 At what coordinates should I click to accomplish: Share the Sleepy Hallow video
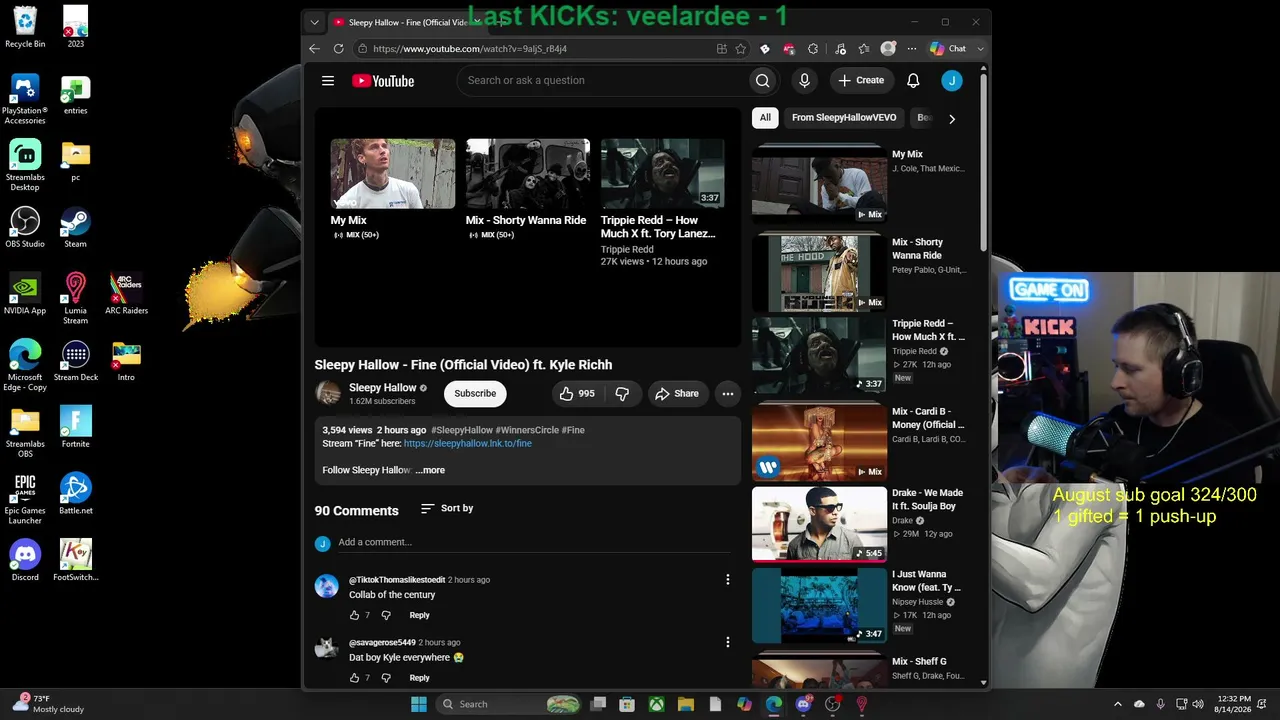(x=677, y=394)
